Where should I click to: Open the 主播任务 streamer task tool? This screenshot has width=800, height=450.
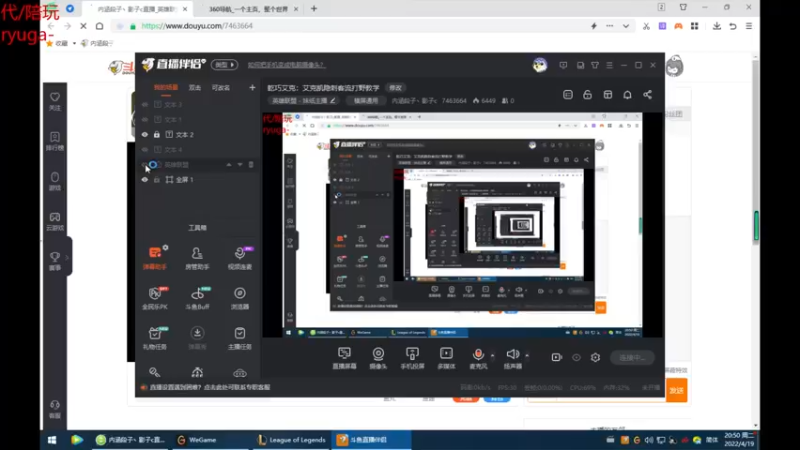239,338
